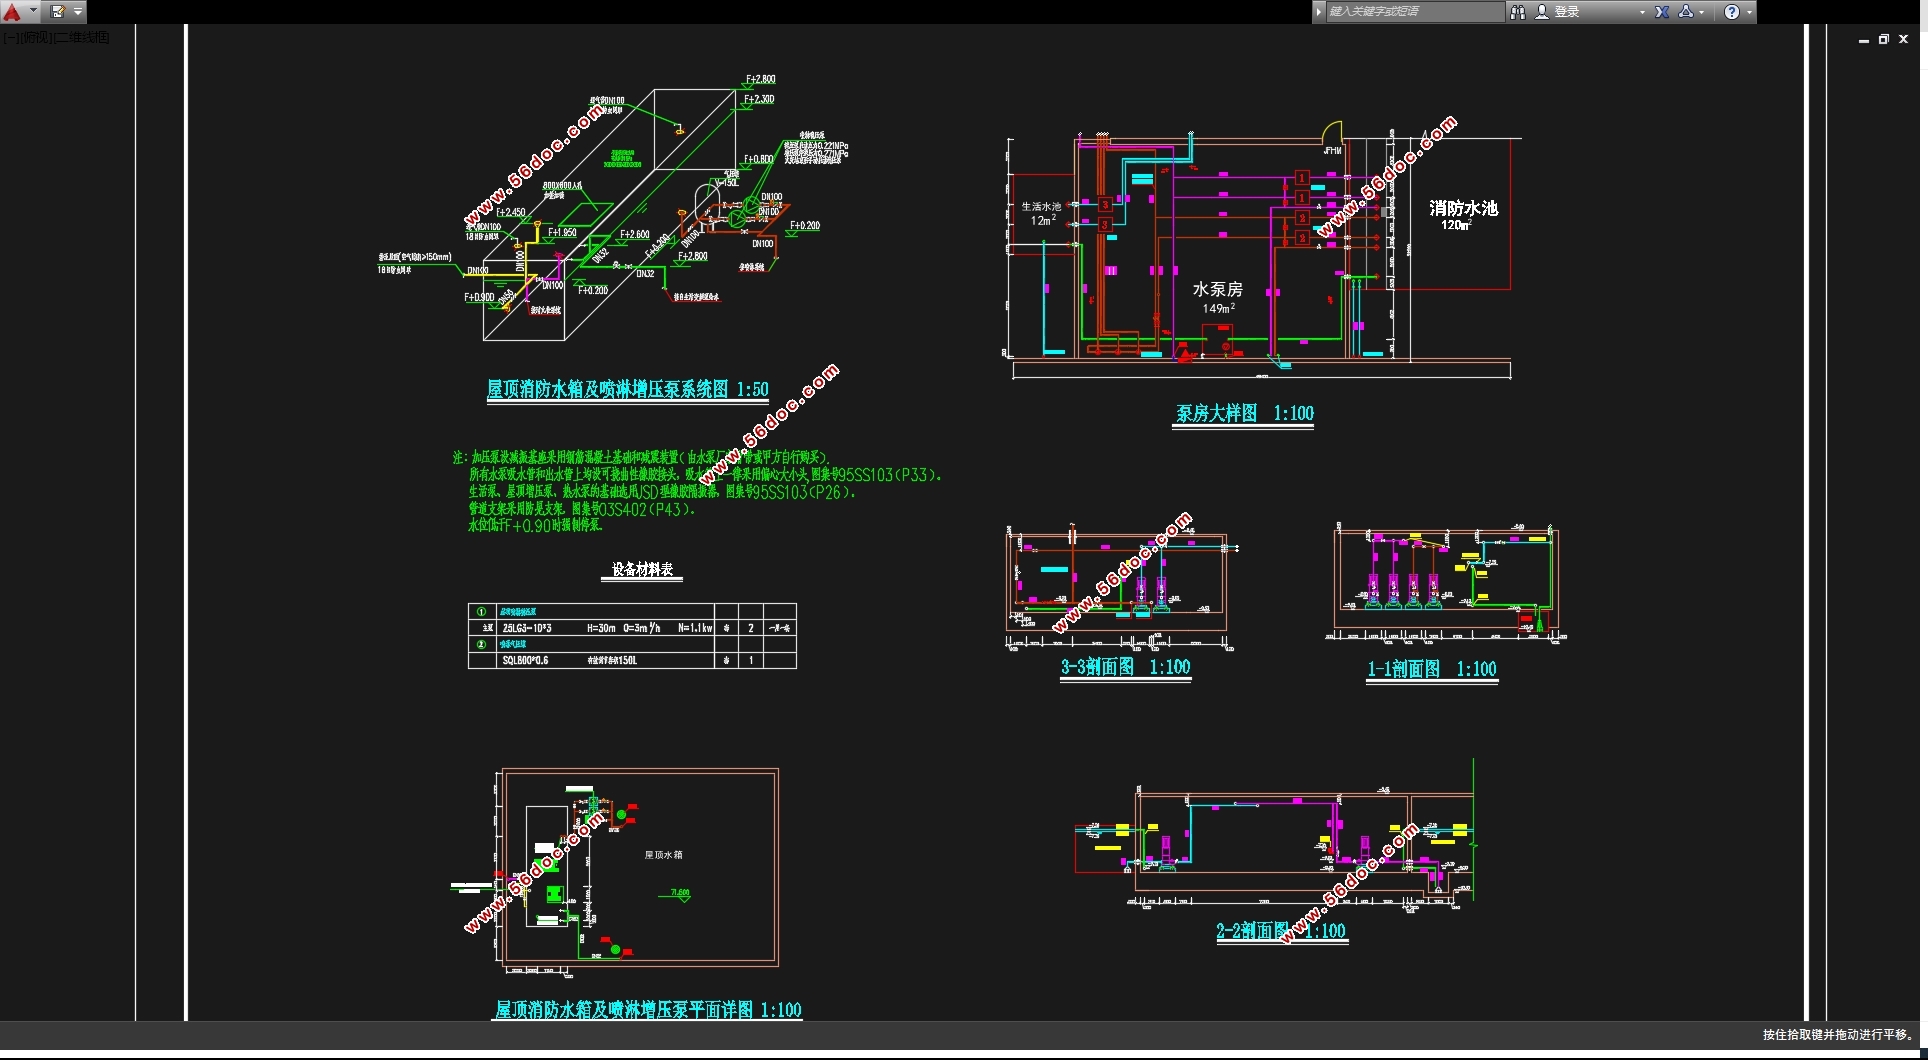The image size is (1928, 1060).
Task: Click the 登录 sign-in text button
Action: point(1567,12)
